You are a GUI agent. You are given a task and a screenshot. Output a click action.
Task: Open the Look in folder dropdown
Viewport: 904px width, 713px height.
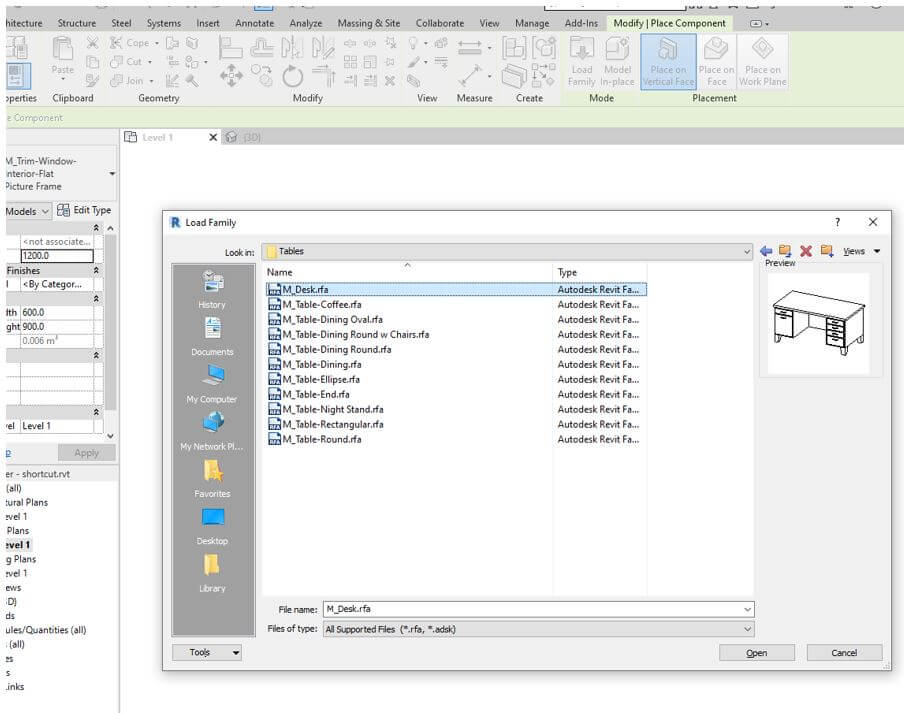pos(747,251)
